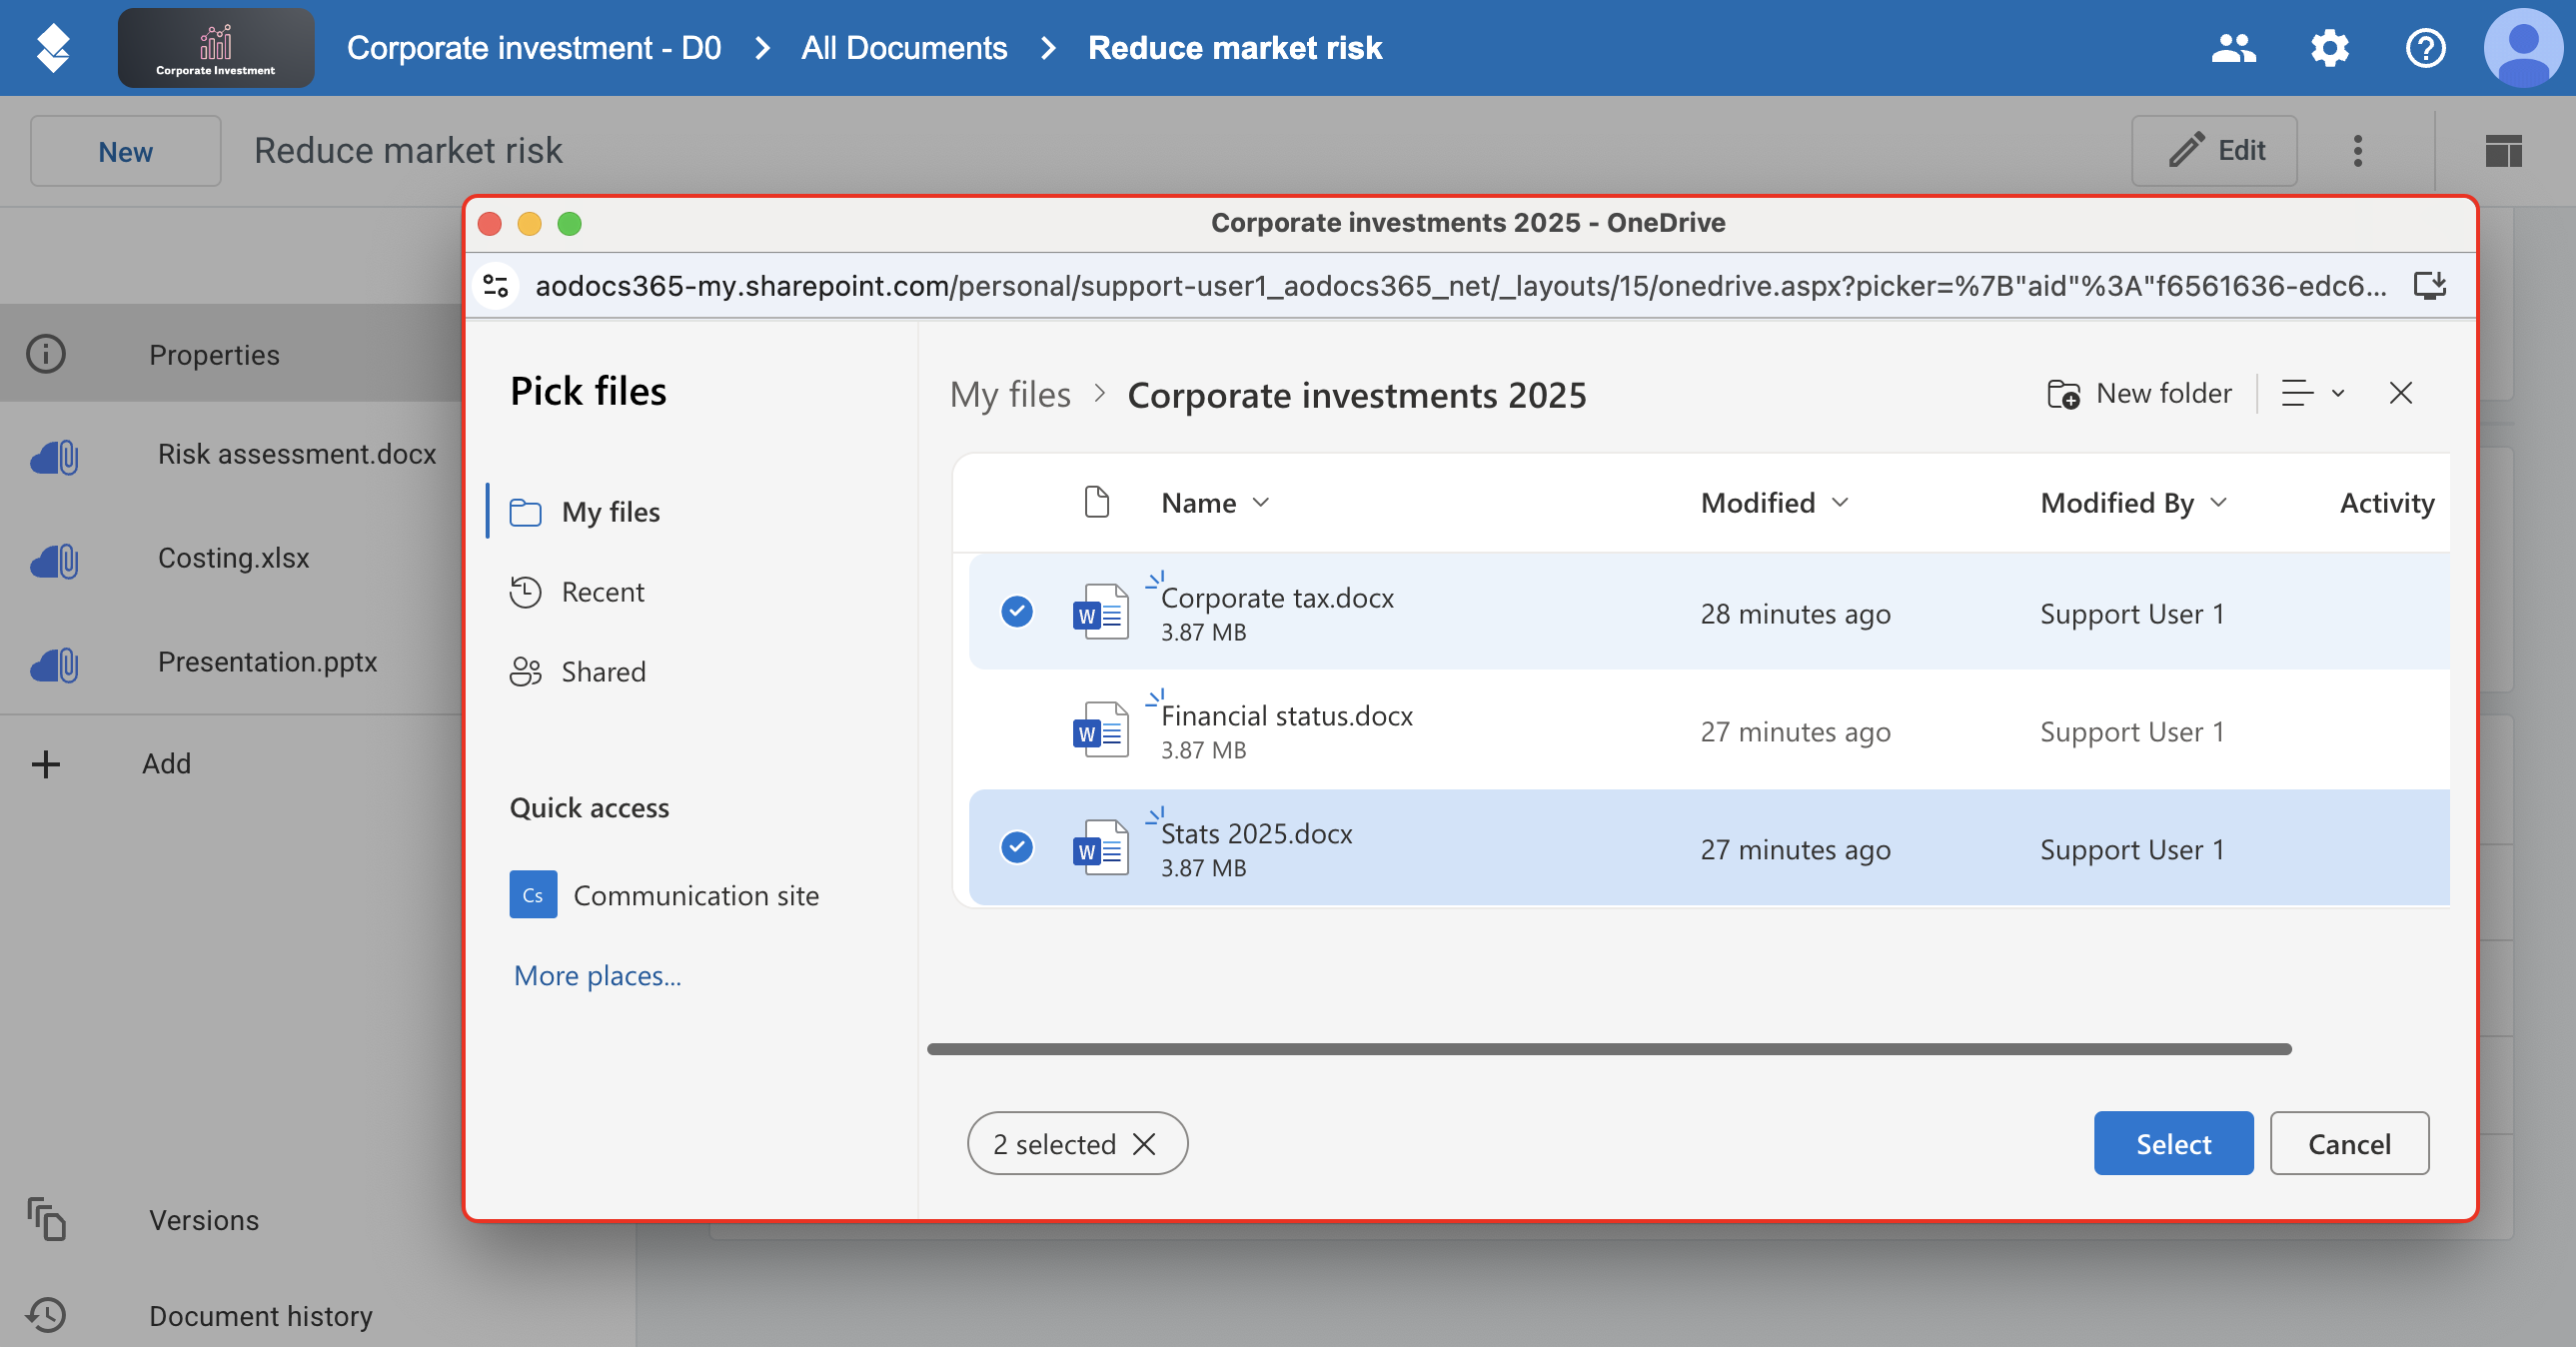
Task: Go to My files breadcrumb
Action: 1010,395
